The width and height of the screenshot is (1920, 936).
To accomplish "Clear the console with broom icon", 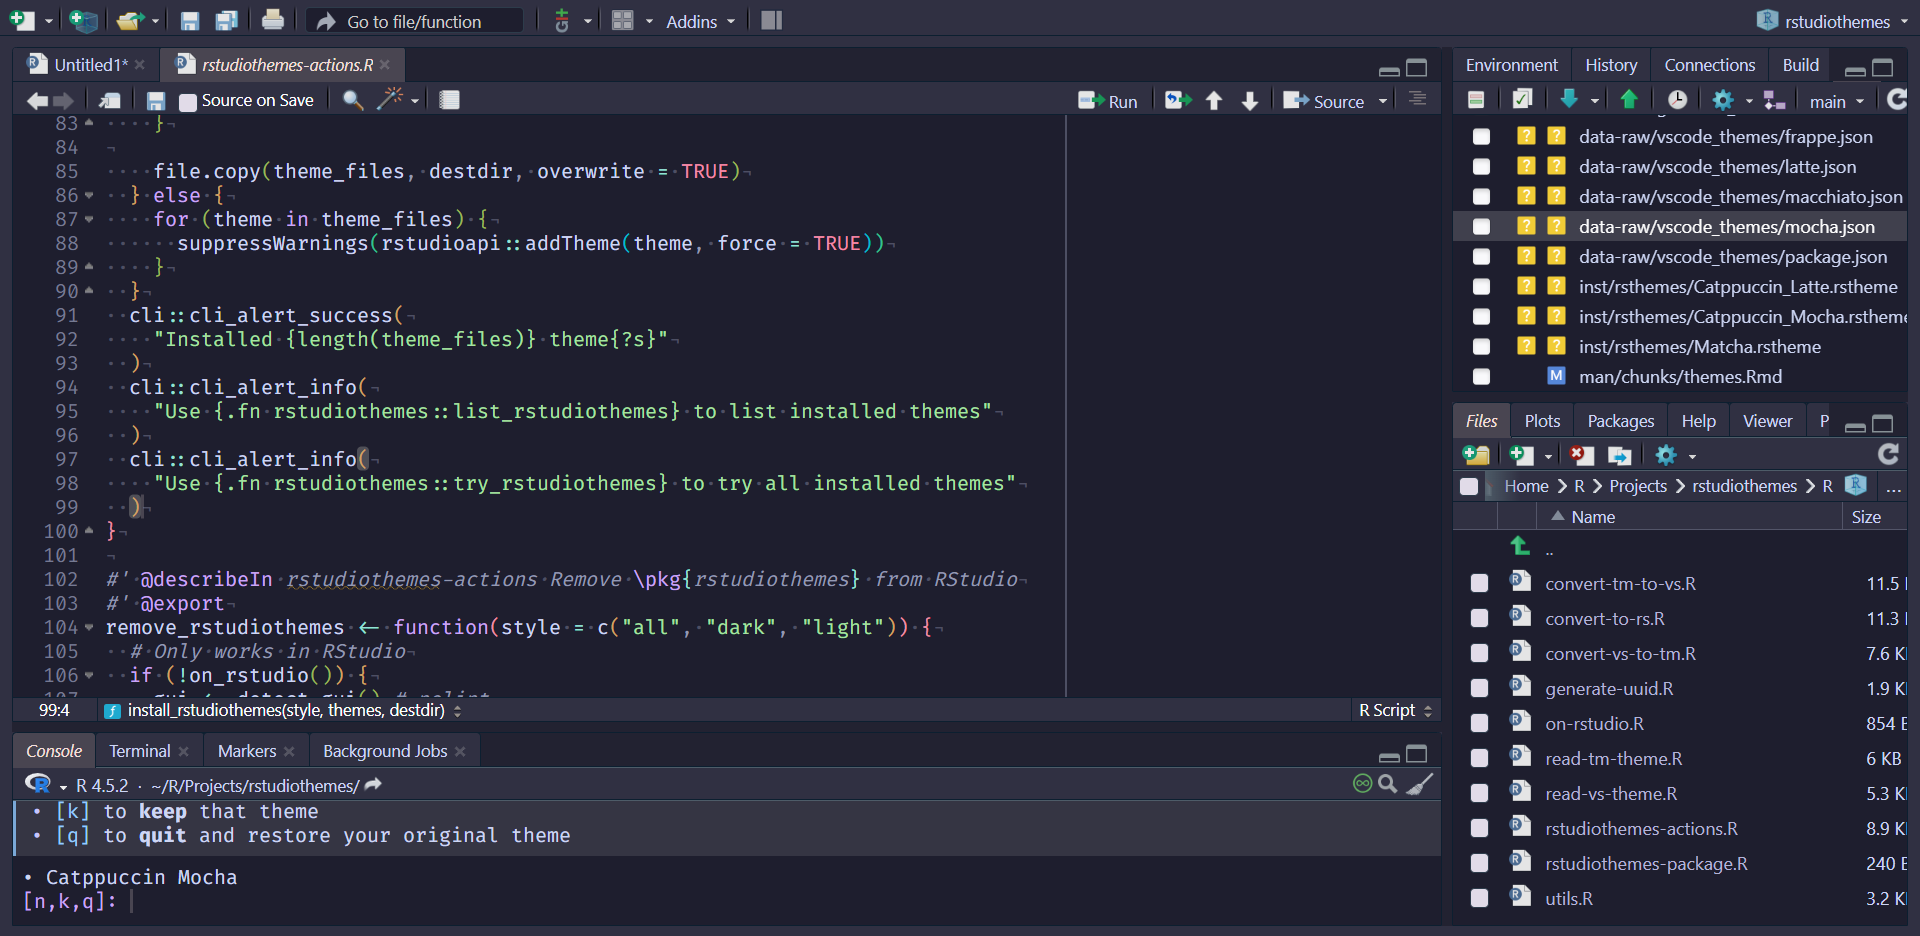I will point(1420,785).
